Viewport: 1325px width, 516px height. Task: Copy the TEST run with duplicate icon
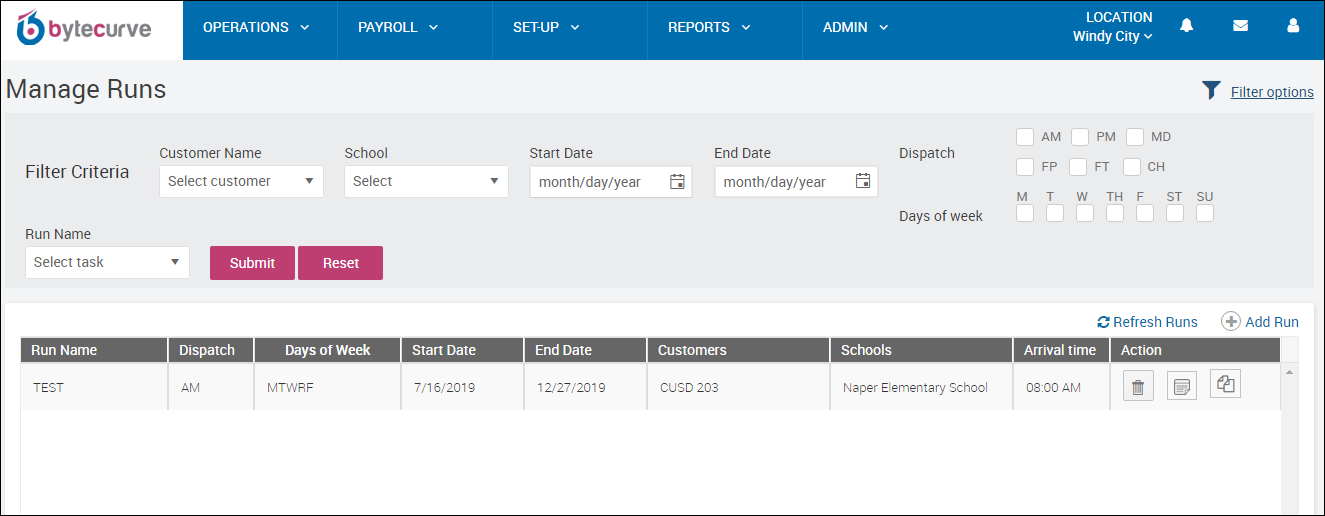click(1226, 384)
